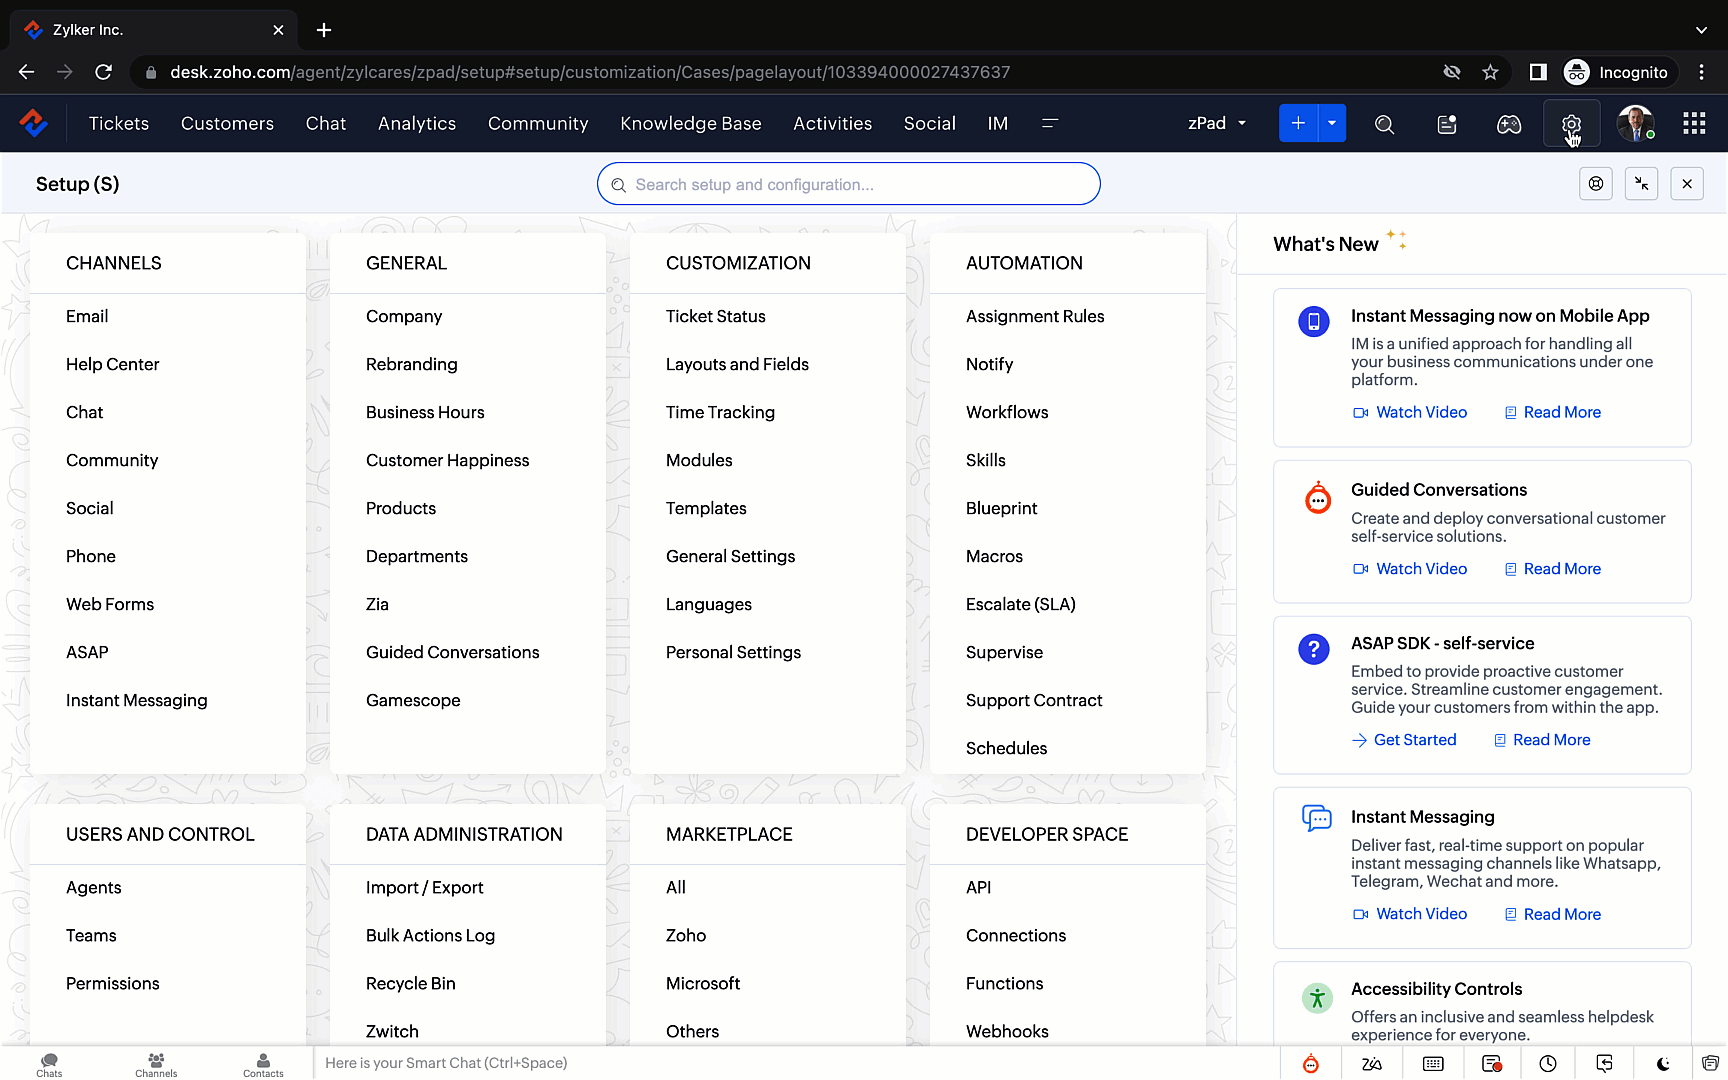Expand the zPad department dropdown
The width and height of the screenshot is (1728, 1080).
[1217, 123]
